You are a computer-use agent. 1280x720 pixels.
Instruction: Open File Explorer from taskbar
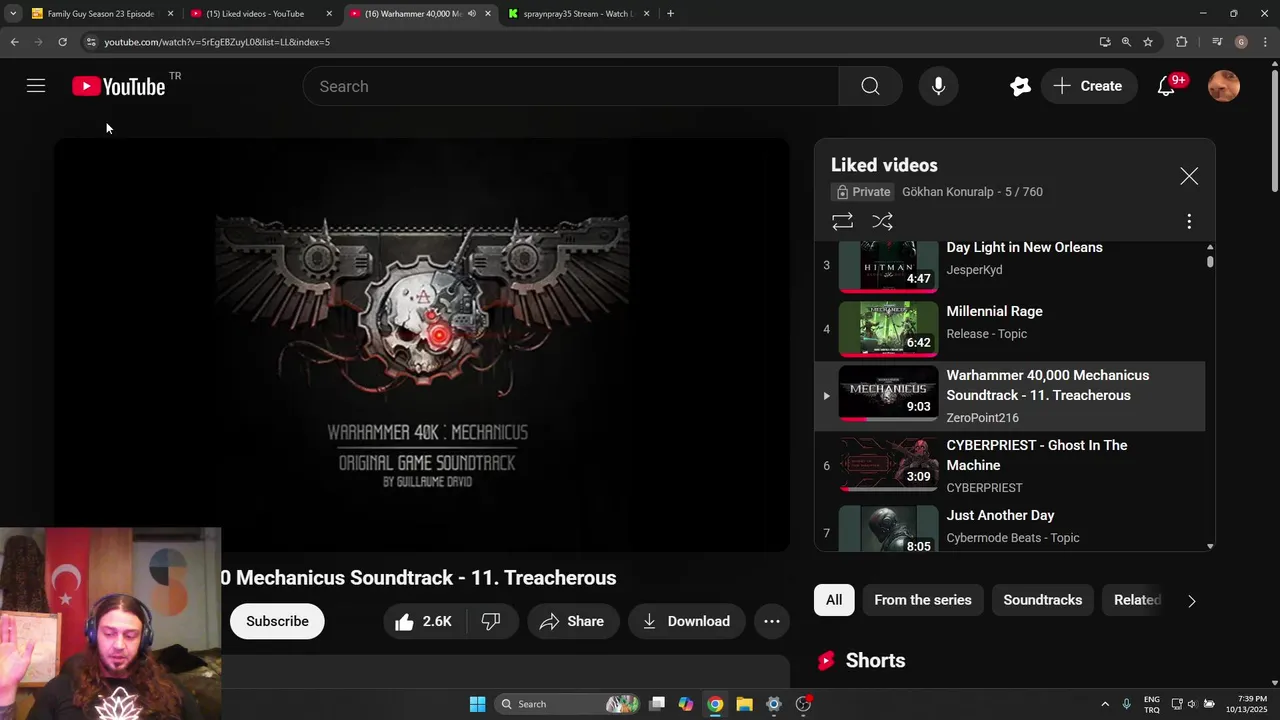744,704
